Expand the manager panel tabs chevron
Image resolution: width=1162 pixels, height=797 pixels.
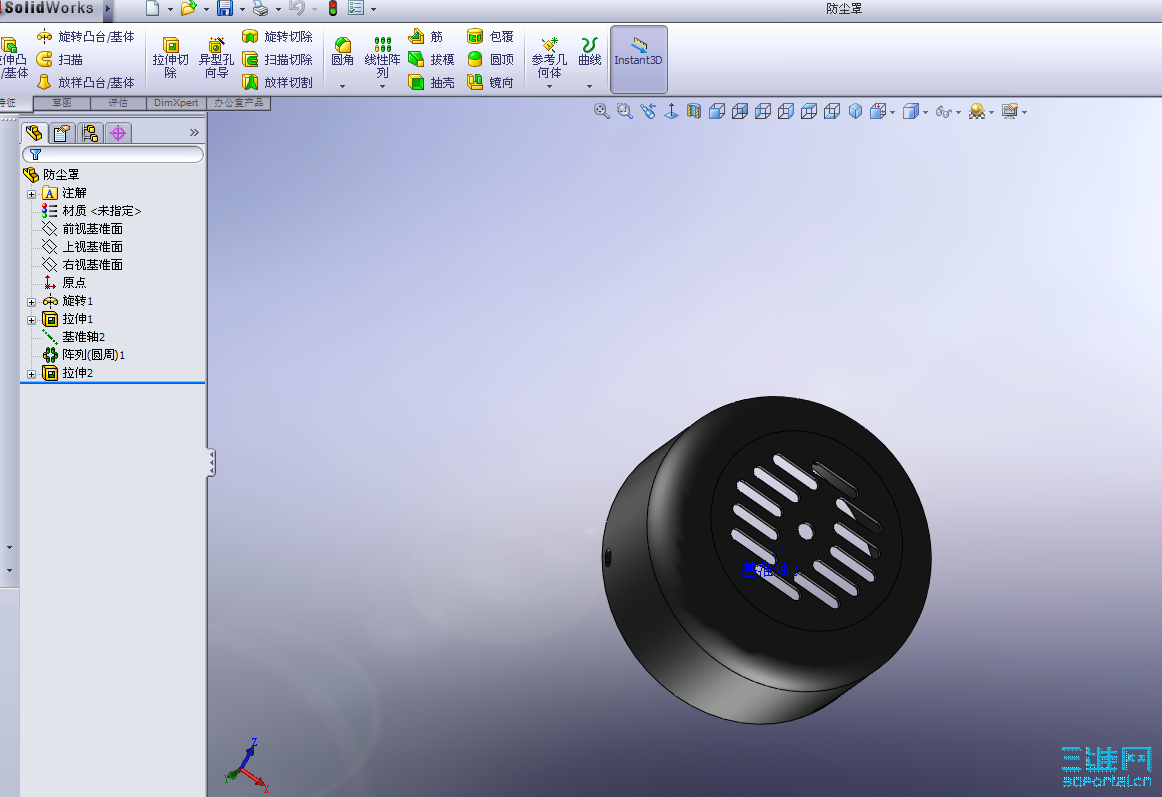[x=194, y=133]
